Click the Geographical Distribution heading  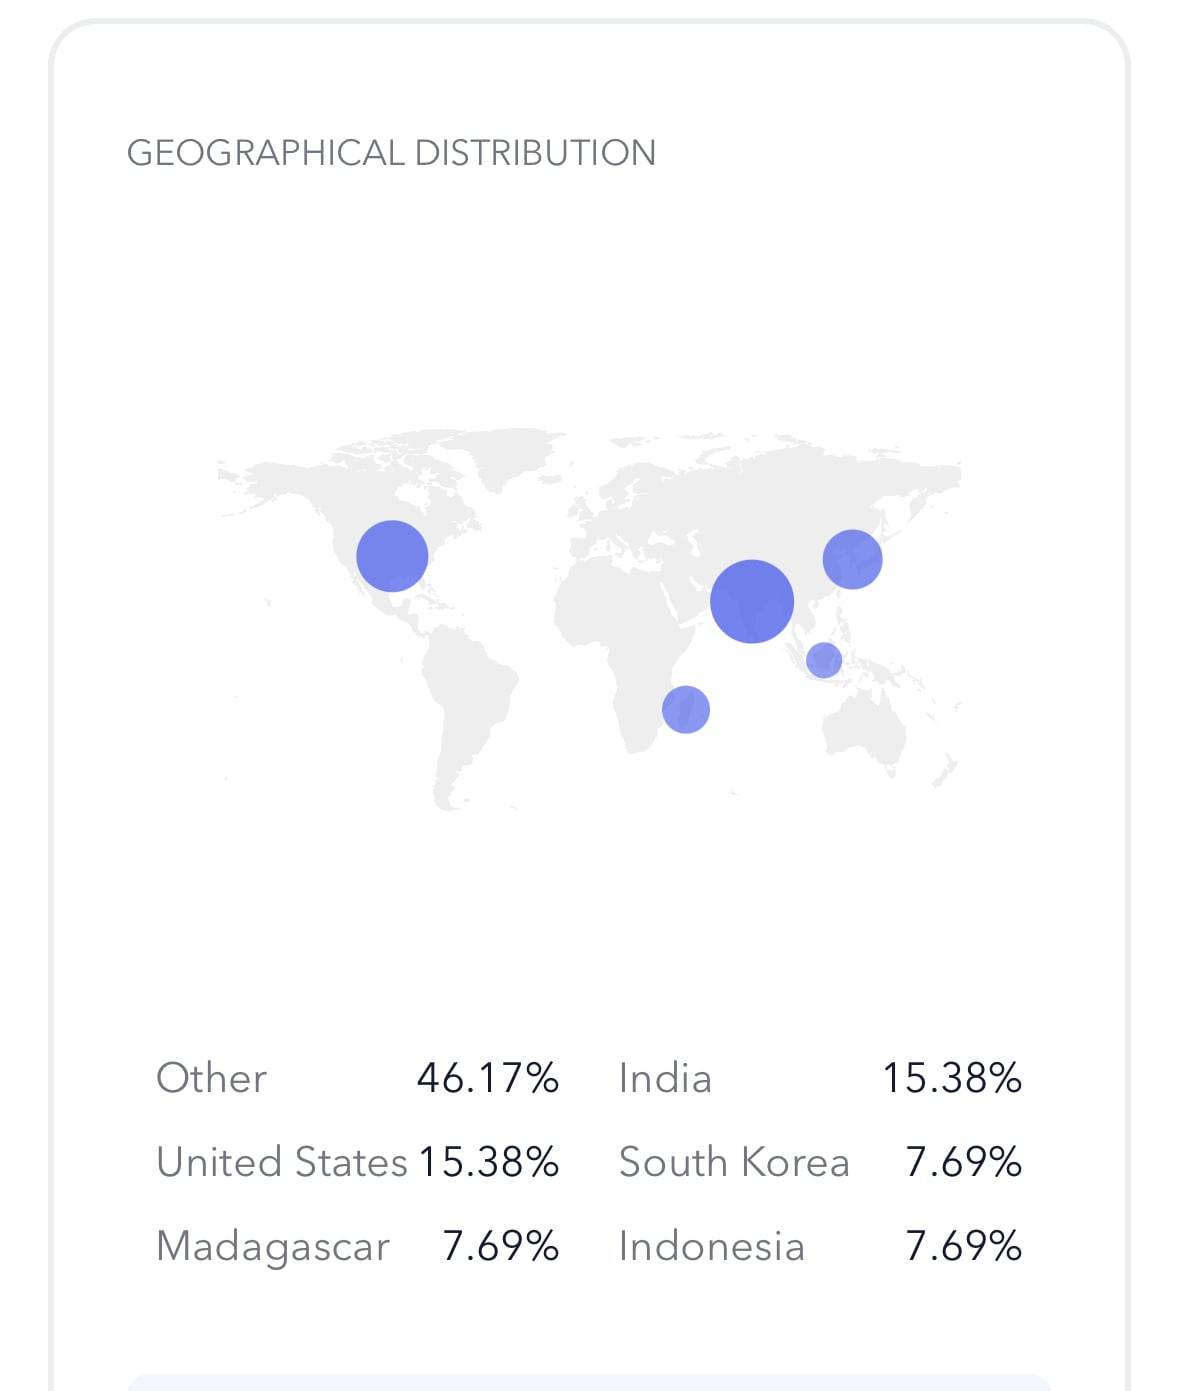coord(391,153)
